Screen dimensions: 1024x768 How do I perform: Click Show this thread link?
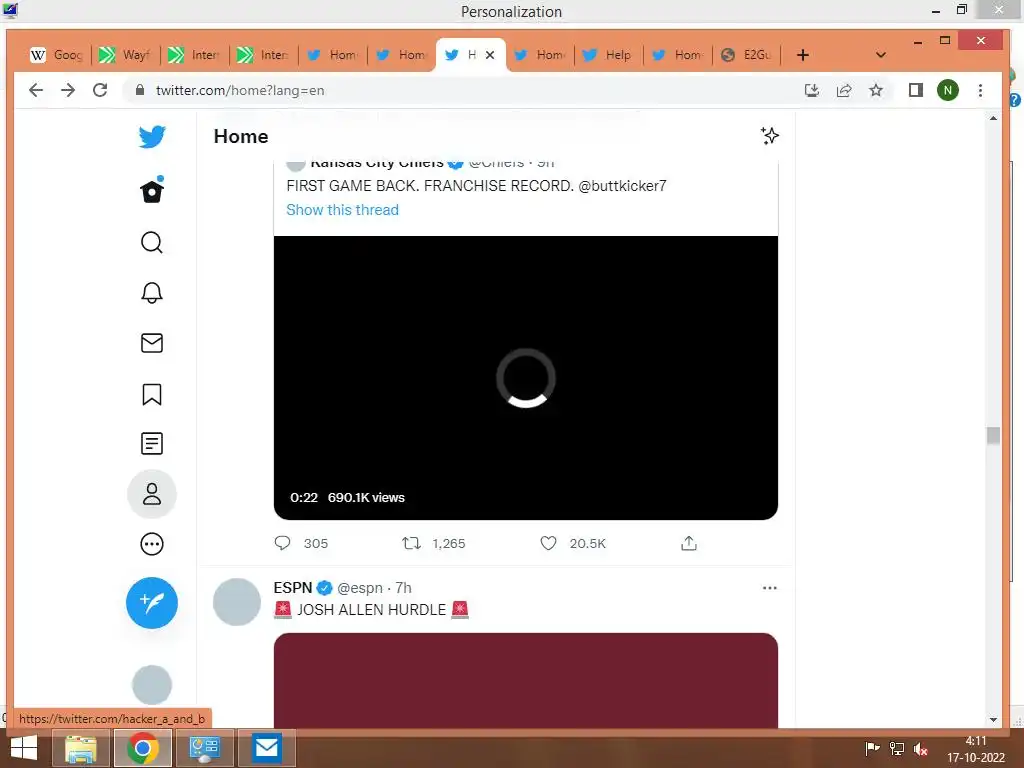[342, 210]
